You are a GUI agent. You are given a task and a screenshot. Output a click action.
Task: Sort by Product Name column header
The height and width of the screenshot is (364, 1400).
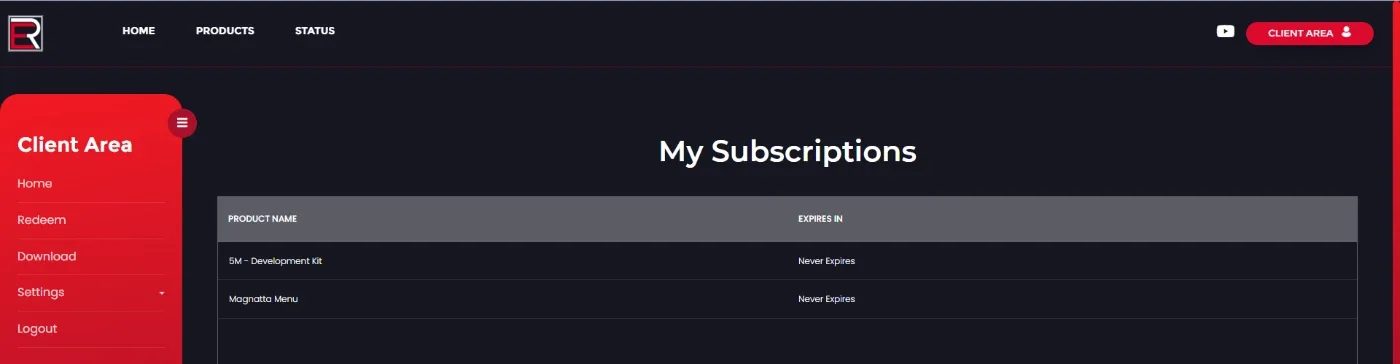[x=262, y=219]
